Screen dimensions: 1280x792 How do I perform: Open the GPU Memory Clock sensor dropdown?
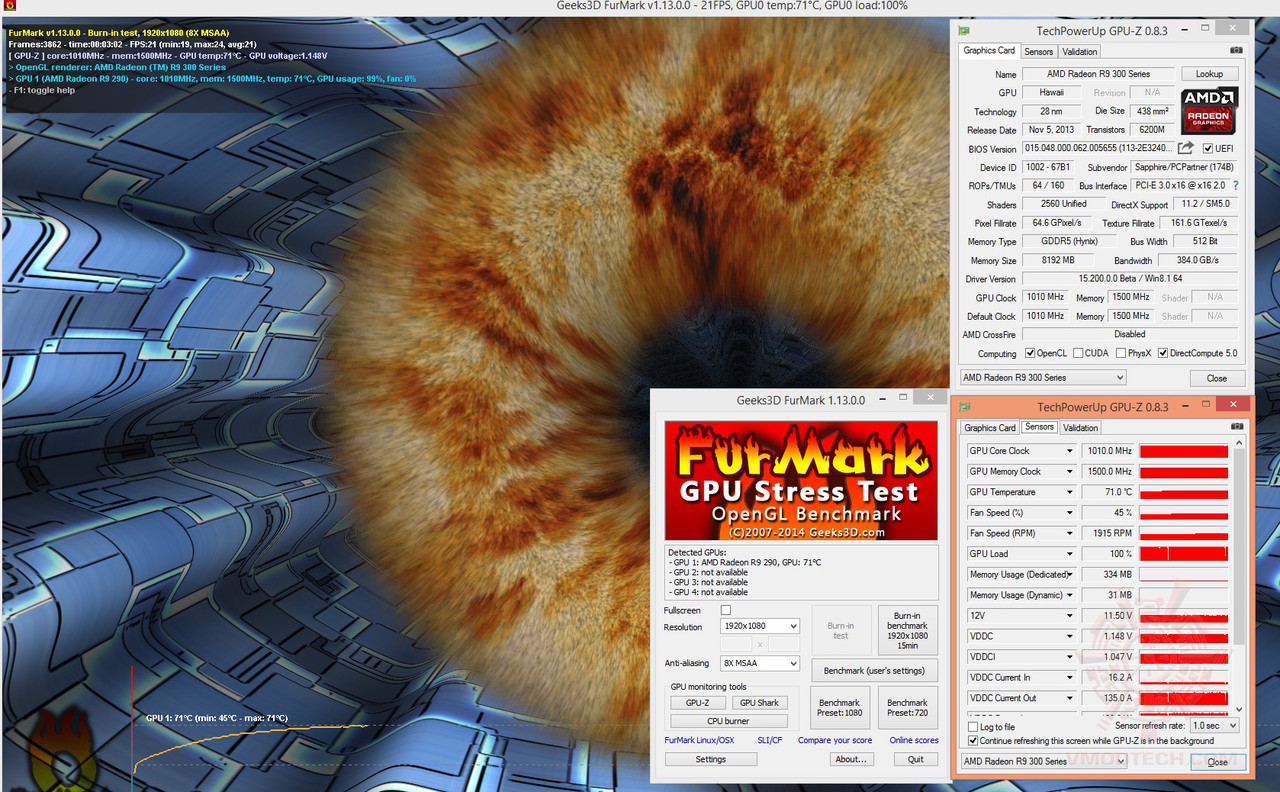coord(1070,471)
